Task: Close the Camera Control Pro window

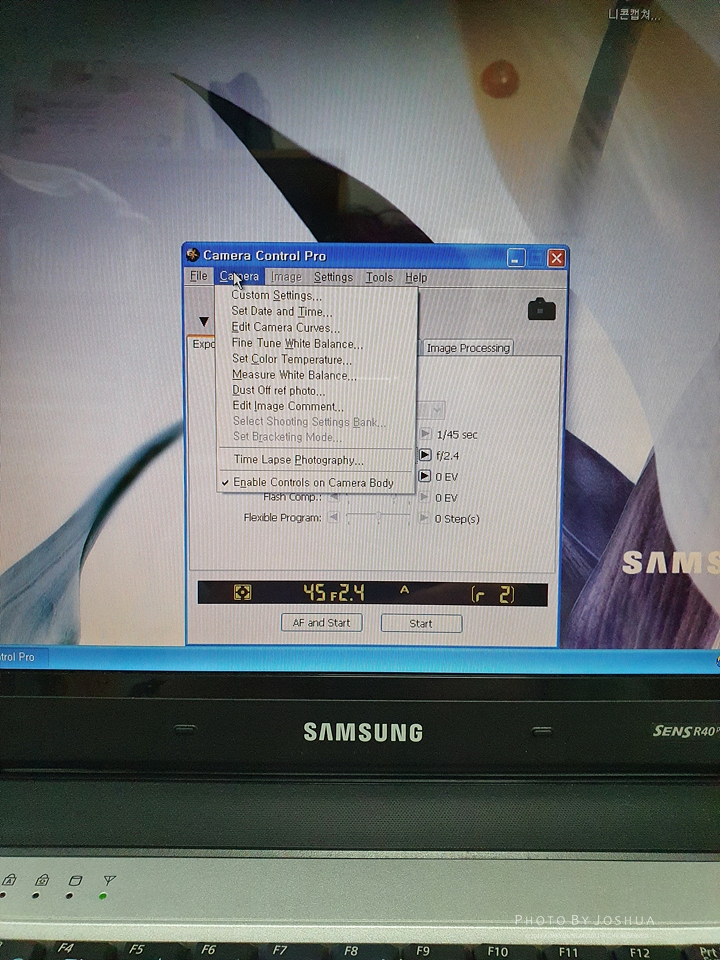Action: [556, 258]
